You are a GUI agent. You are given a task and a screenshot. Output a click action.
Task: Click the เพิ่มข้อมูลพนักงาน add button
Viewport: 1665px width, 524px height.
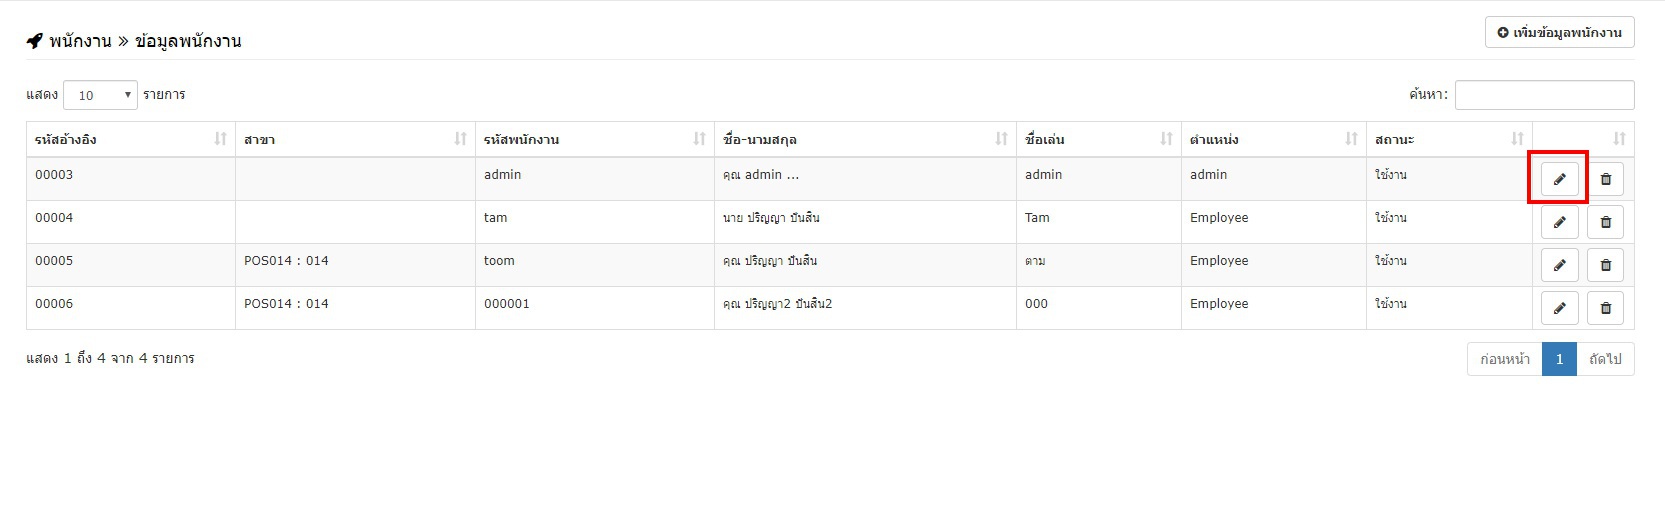coord(1559,32)
